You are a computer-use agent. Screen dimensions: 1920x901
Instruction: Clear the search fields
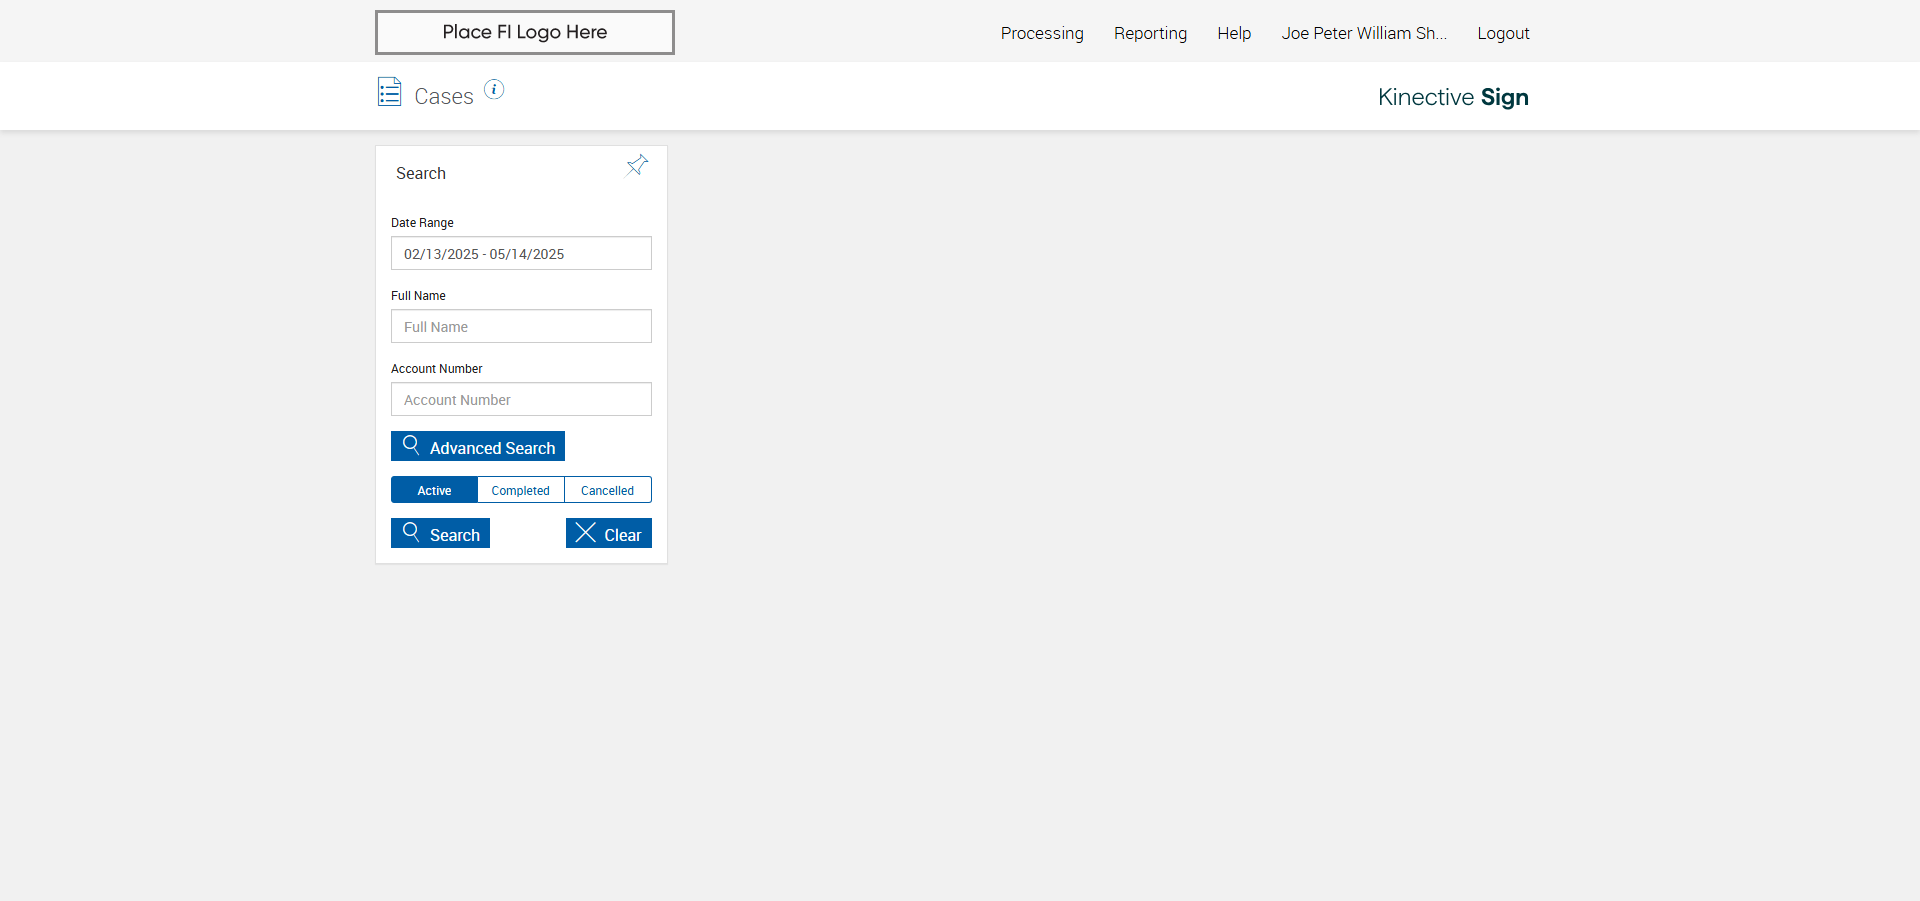pos(609,533)
